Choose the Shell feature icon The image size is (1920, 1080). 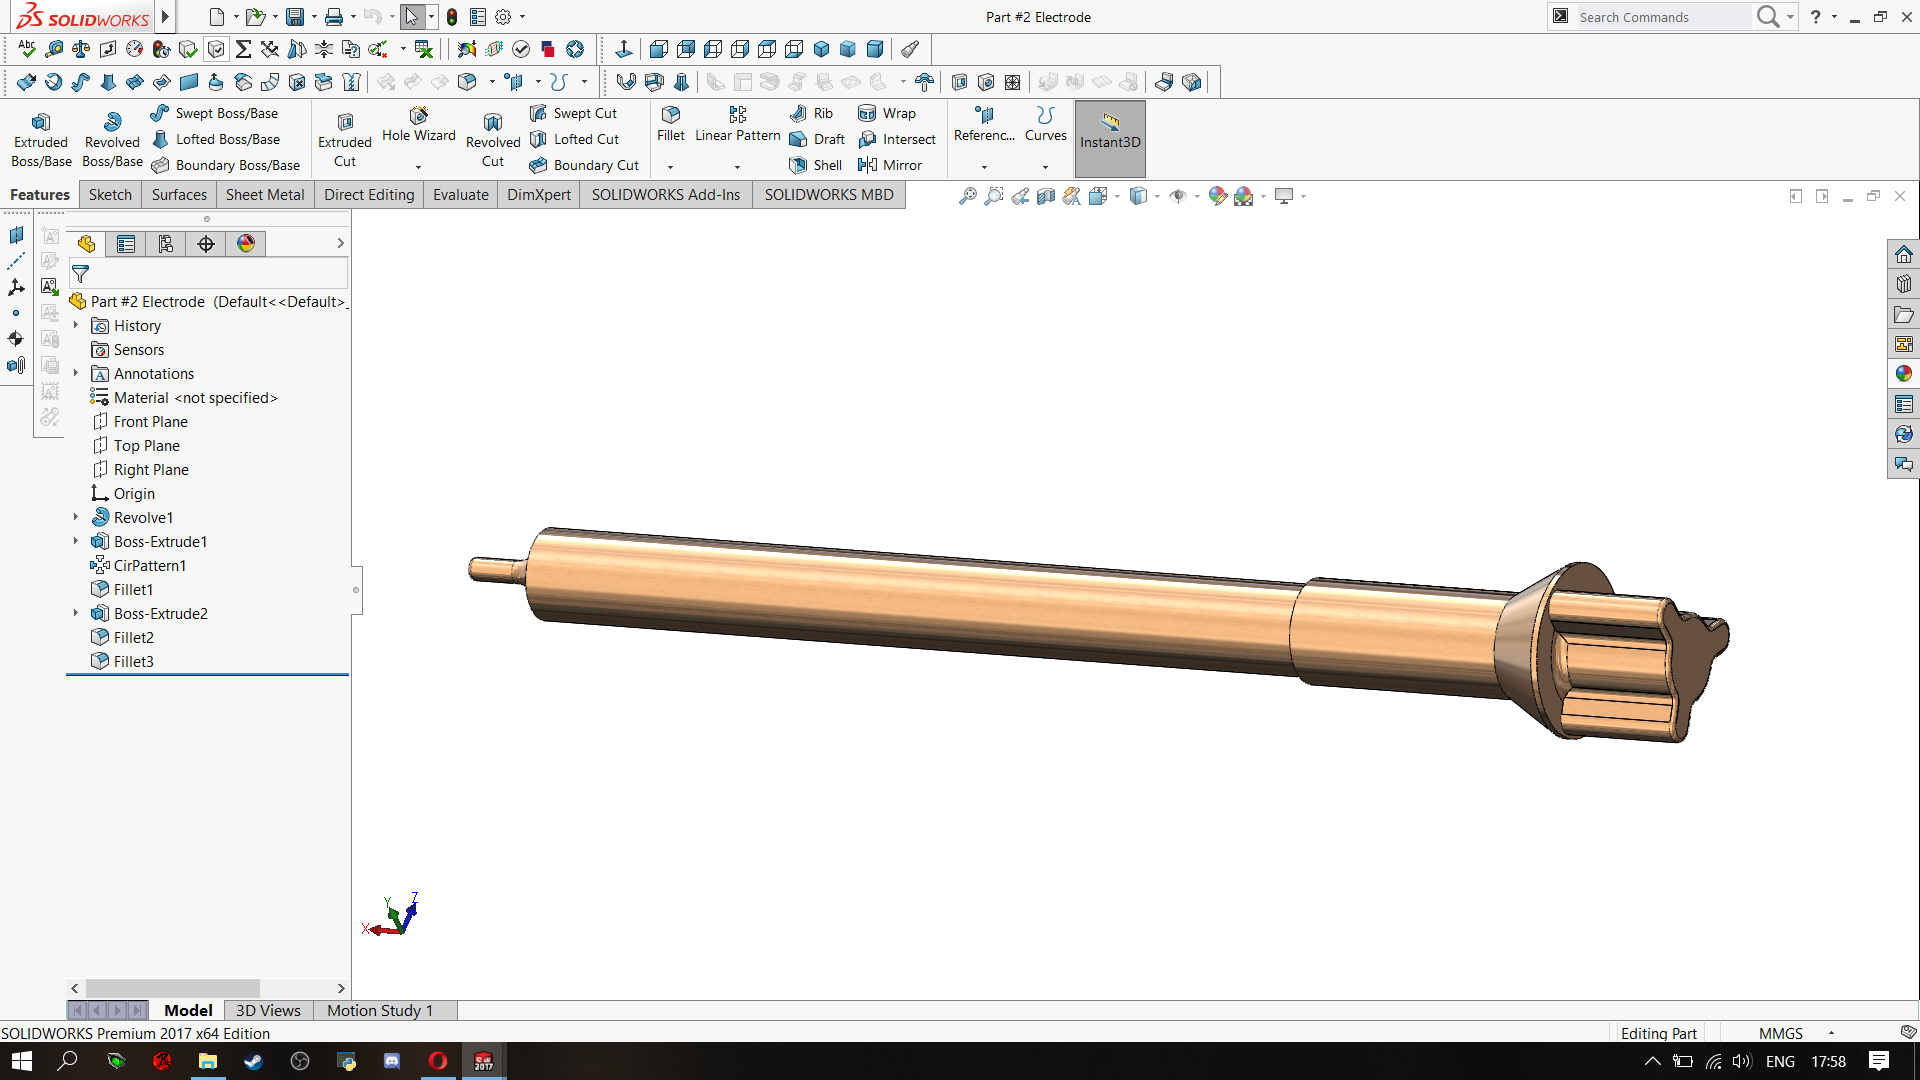click(x=798, y=165)
